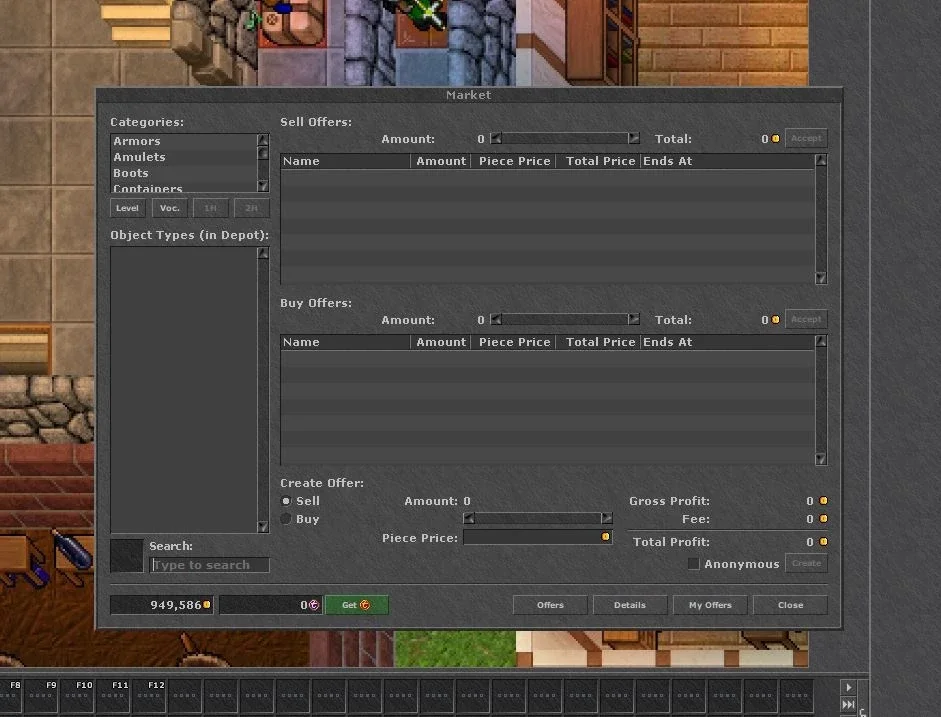Click the Search input field
The height and width of the screenshot is (717, 941).
click(209, 565)
